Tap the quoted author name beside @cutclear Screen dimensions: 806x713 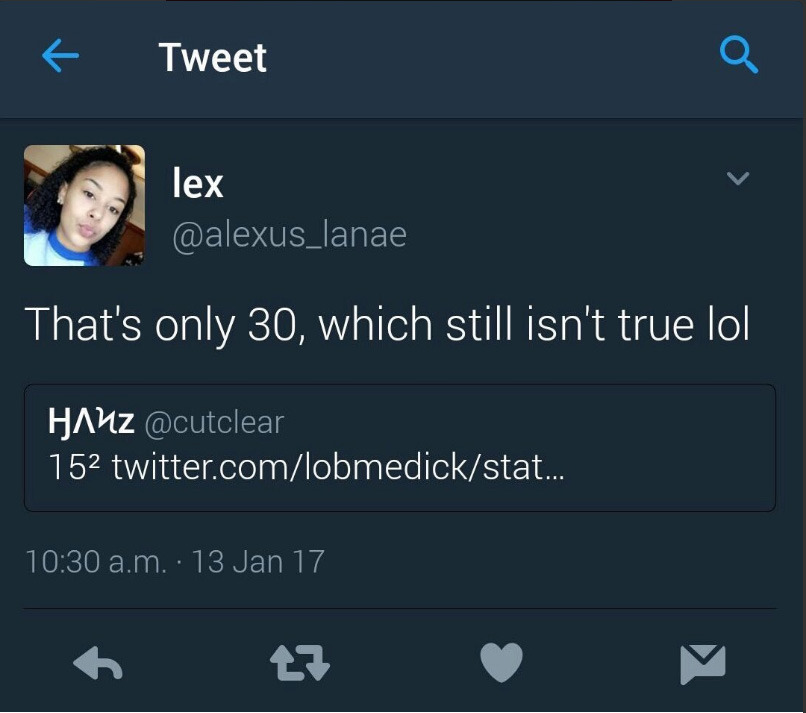[x=91, y=423]
